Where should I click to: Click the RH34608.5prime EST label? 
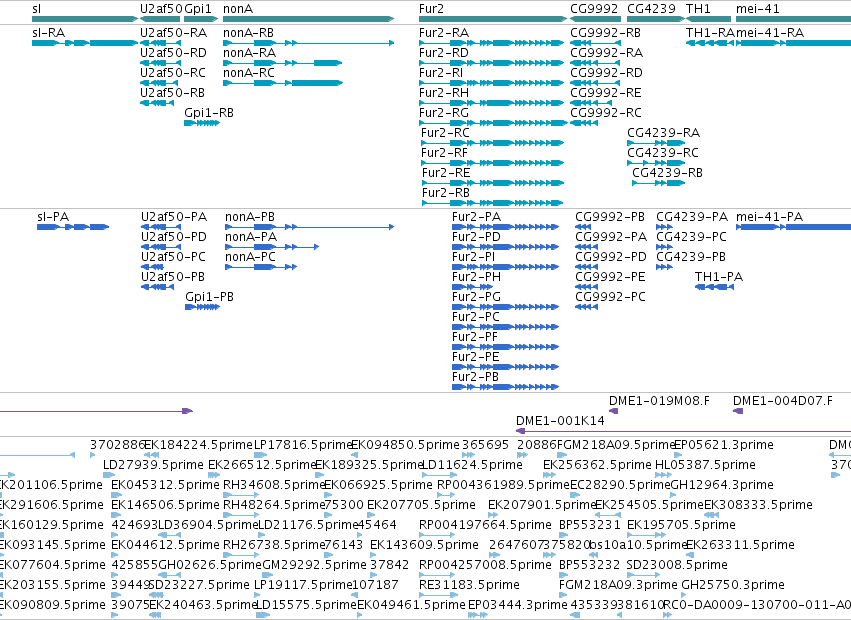(274, 485)
